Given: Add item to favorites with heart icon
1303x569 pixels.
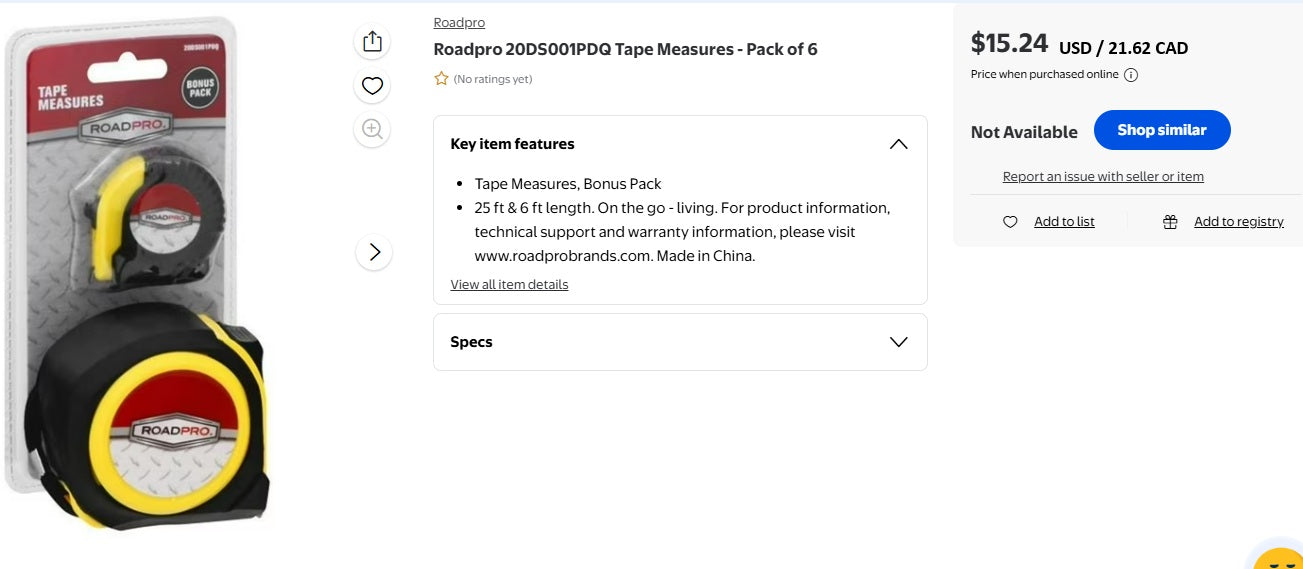Looking at the screenshot, I should (372, 86).
